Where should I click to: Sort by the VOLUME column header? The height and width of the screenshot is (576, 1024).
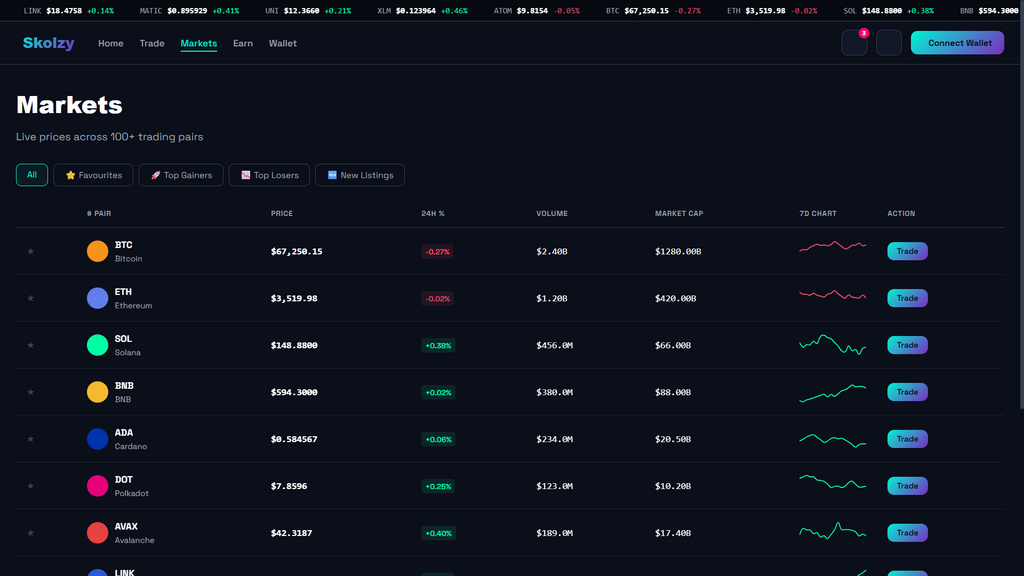[552, 214]
